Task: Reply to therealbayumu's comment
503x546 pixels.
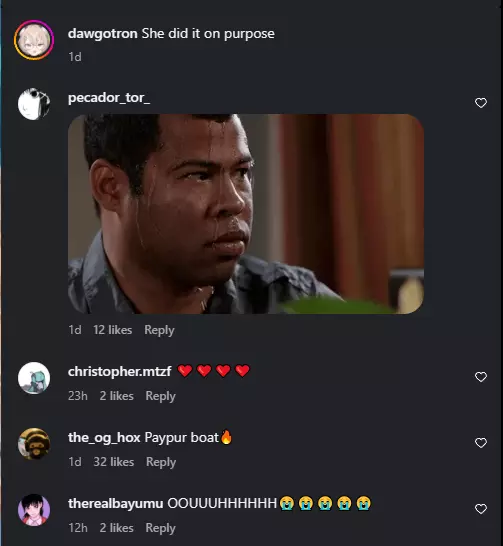Action: [x=160, y=528]
